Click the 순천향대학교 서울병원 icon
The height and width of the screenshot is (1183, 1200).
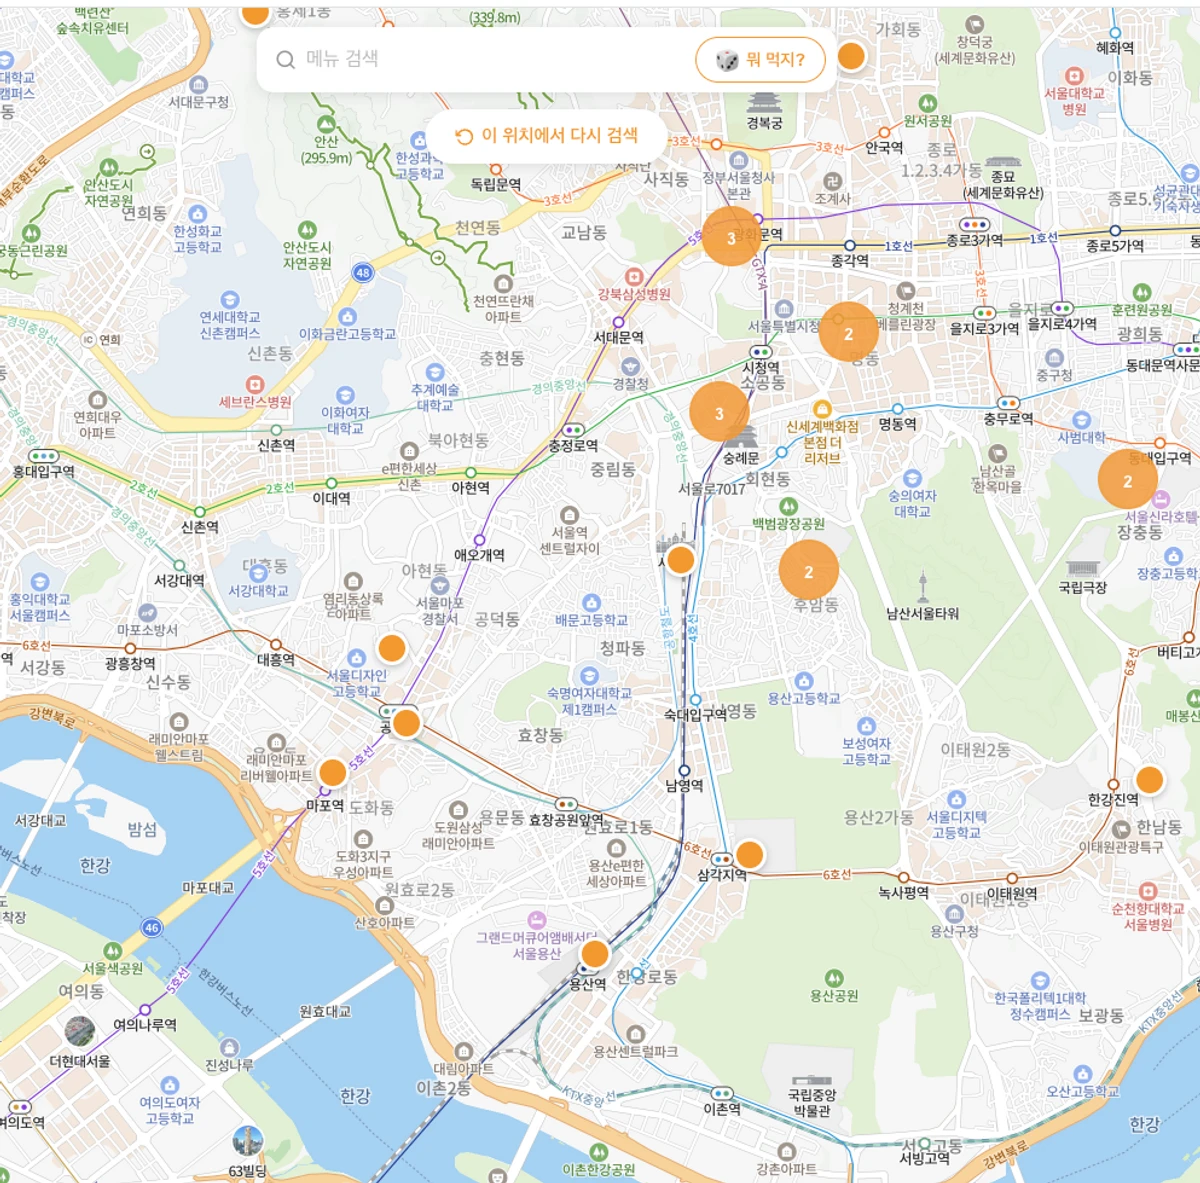(1148, 891)
